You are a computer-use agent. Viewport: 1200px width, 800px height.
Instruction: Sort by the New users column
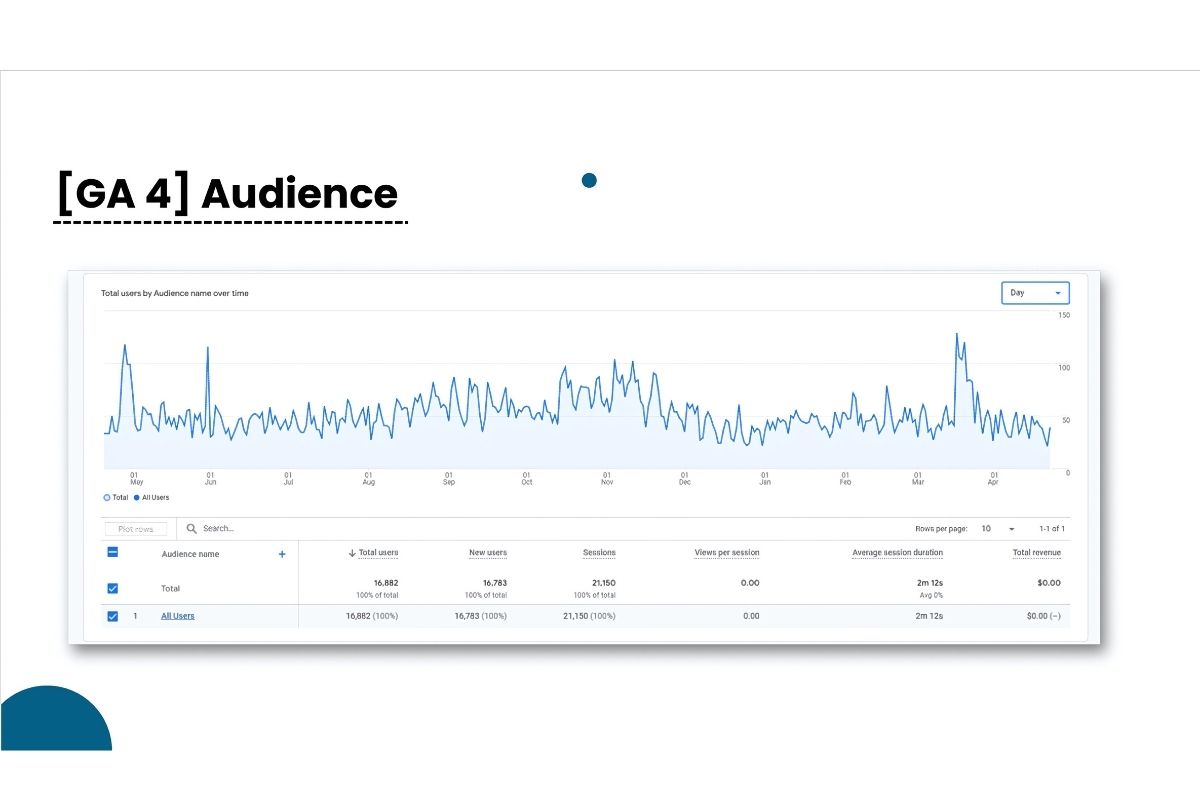coord(488,553)
